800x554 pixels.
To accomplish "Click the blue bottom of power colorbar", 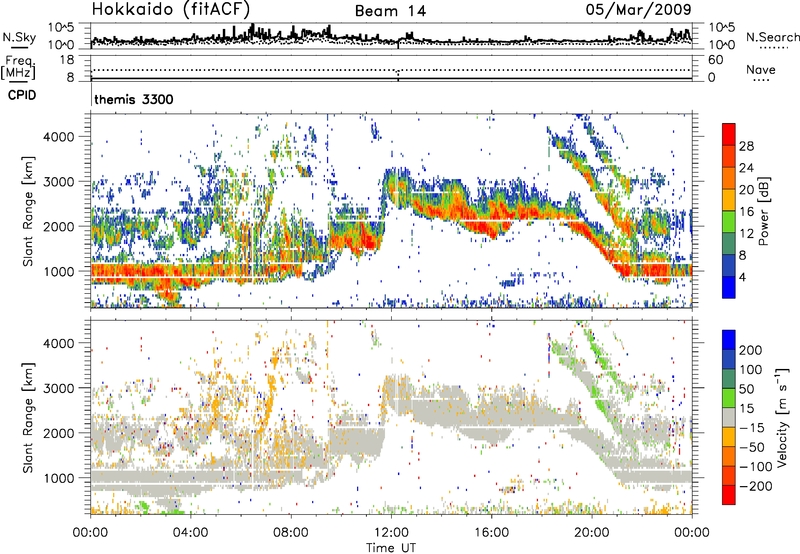I will click(729, 287).
